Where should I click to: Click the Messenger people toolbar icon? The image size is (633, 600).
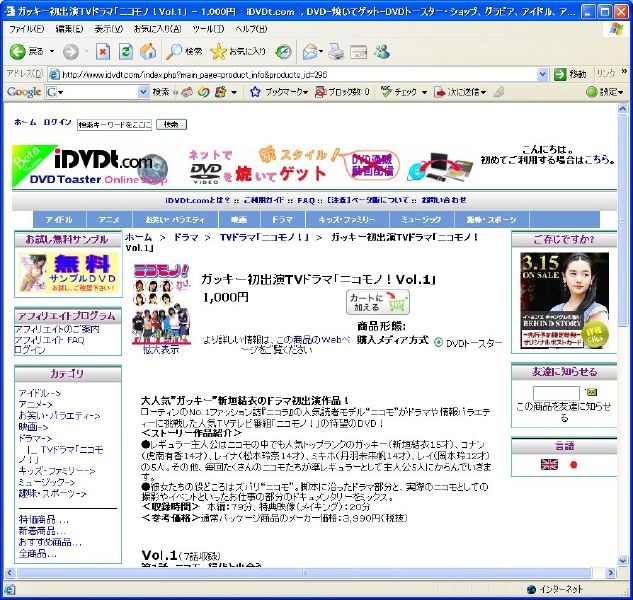381,51
